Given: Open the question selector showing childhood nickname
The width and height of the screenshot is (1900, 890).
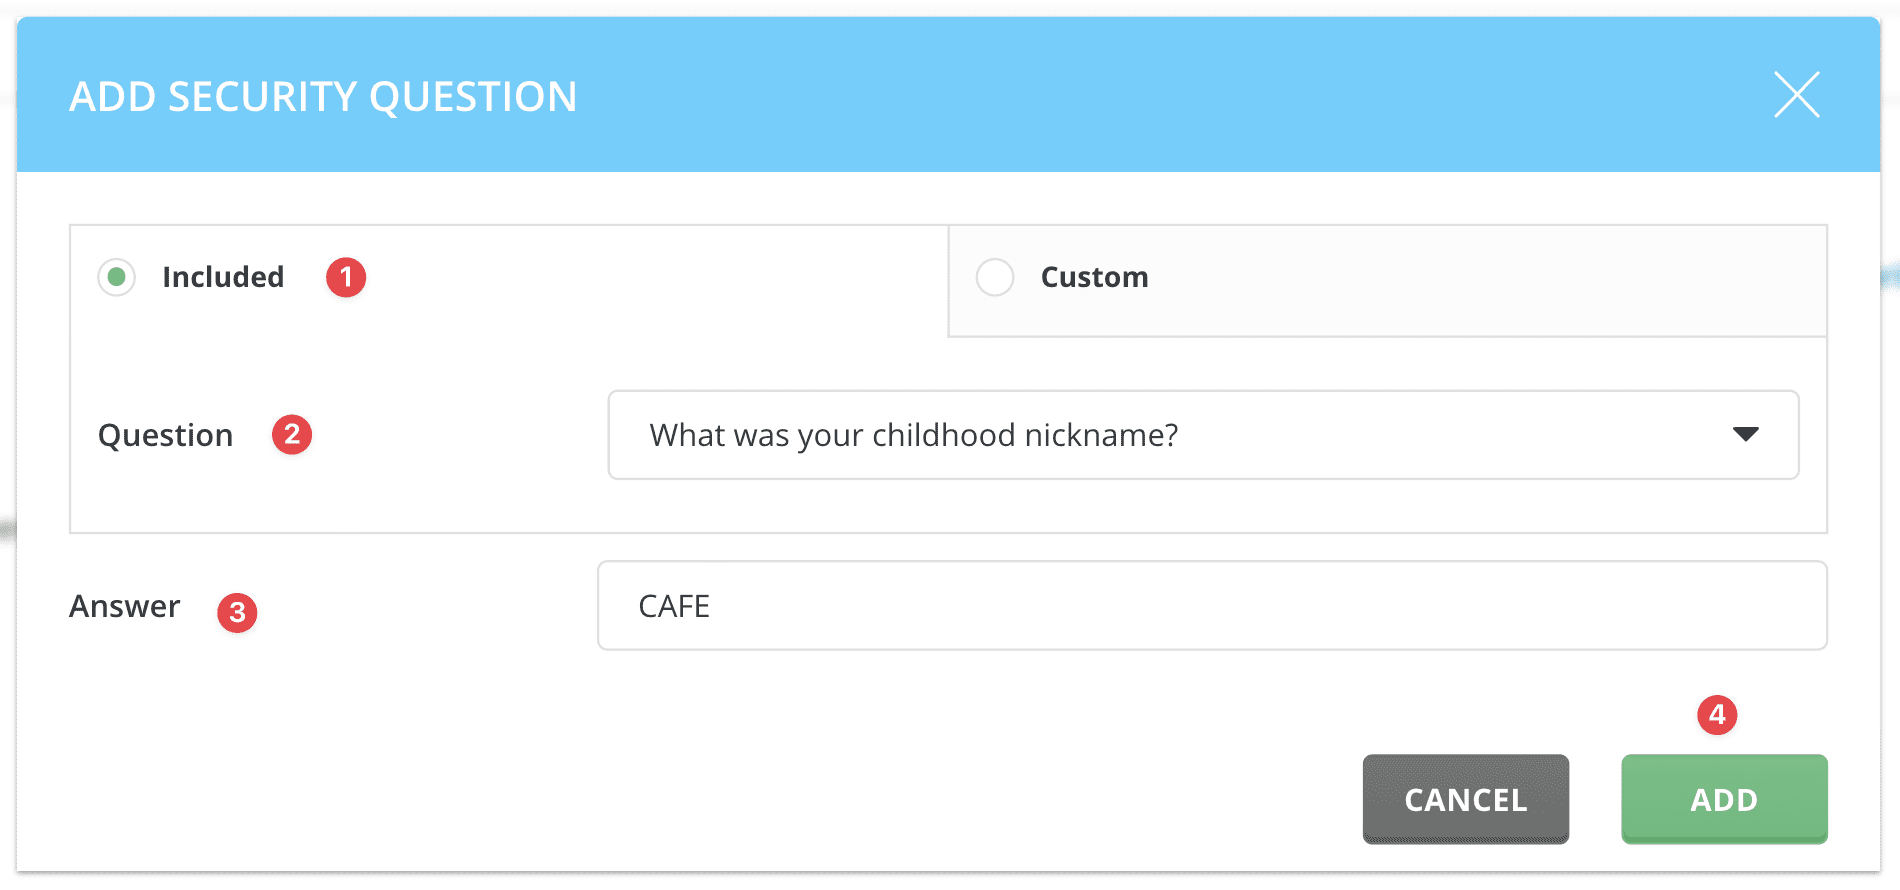Looking at the screenshot, I should click(x=1200, y=435).
